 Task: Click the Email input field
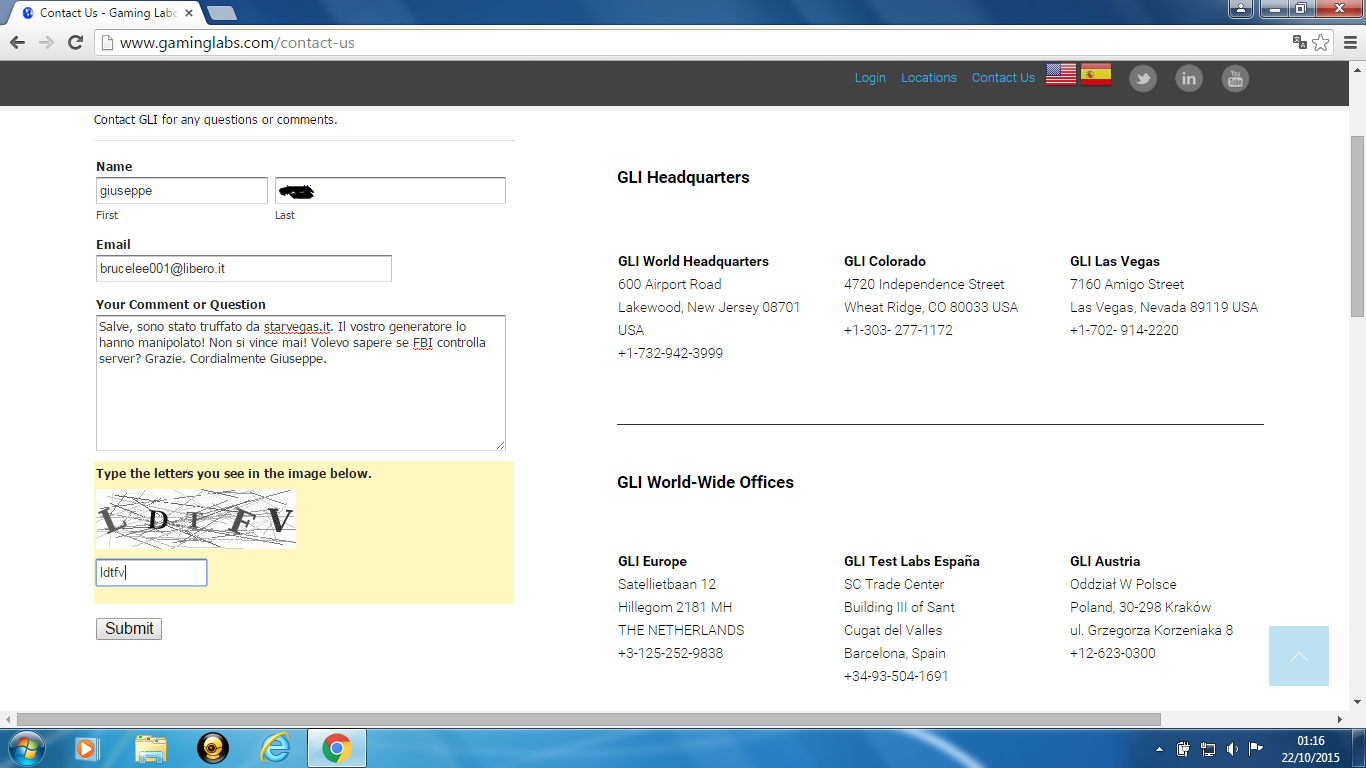(244, 269)
